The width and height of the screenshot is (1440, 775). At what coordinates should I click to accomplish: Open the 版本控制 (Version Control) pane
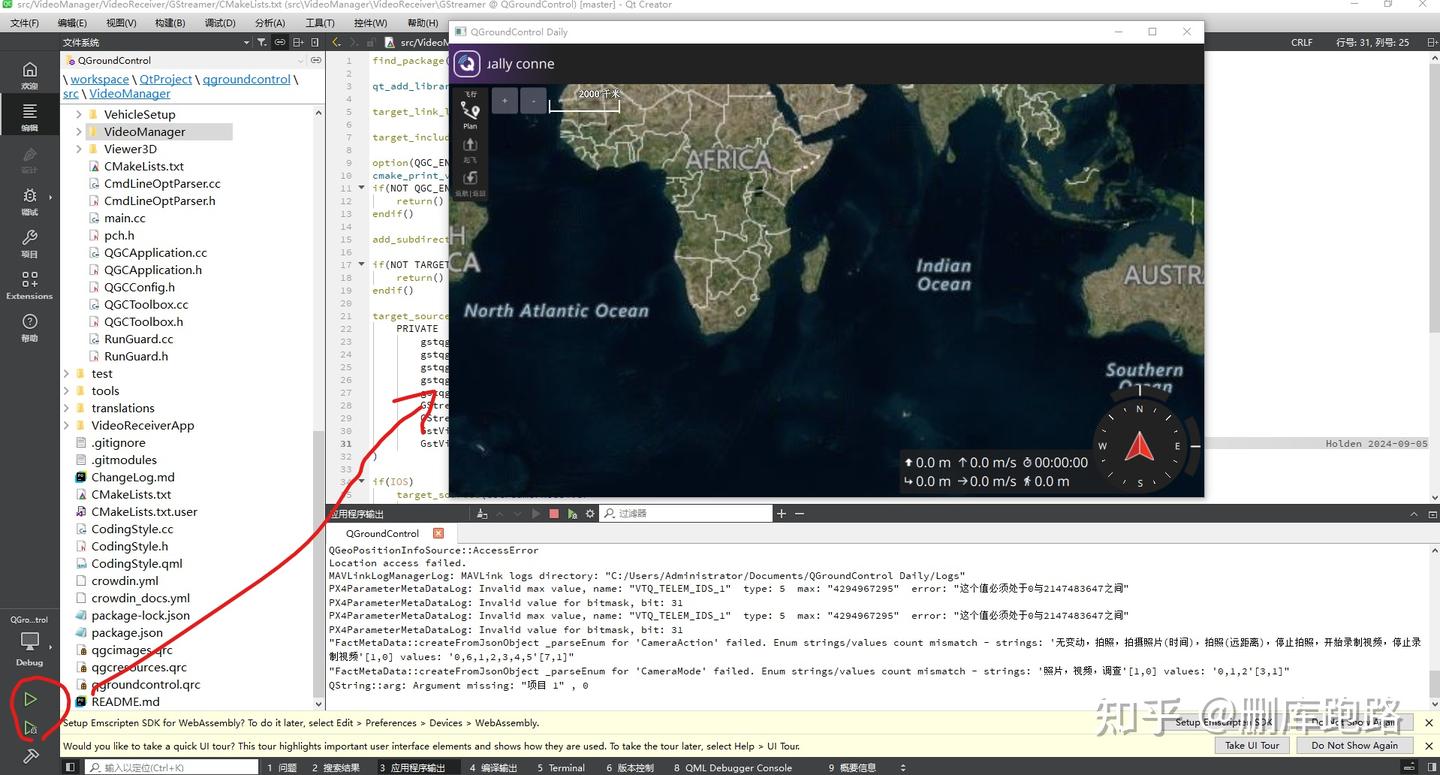[x=630, y=767]
